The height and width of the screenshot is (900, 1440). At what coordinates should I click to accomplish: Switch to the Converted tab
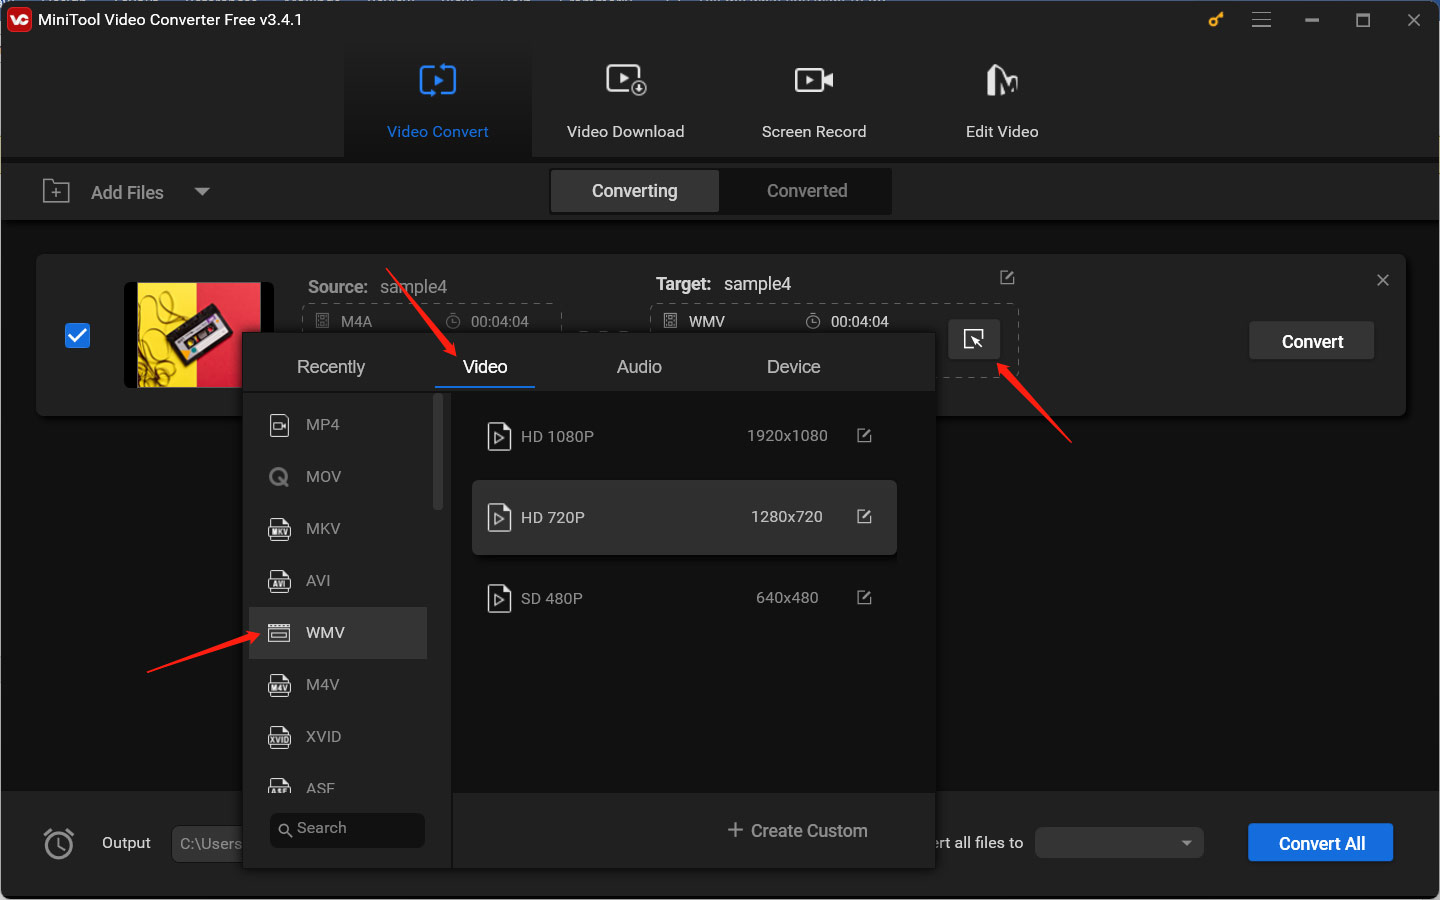coord(807,191)
